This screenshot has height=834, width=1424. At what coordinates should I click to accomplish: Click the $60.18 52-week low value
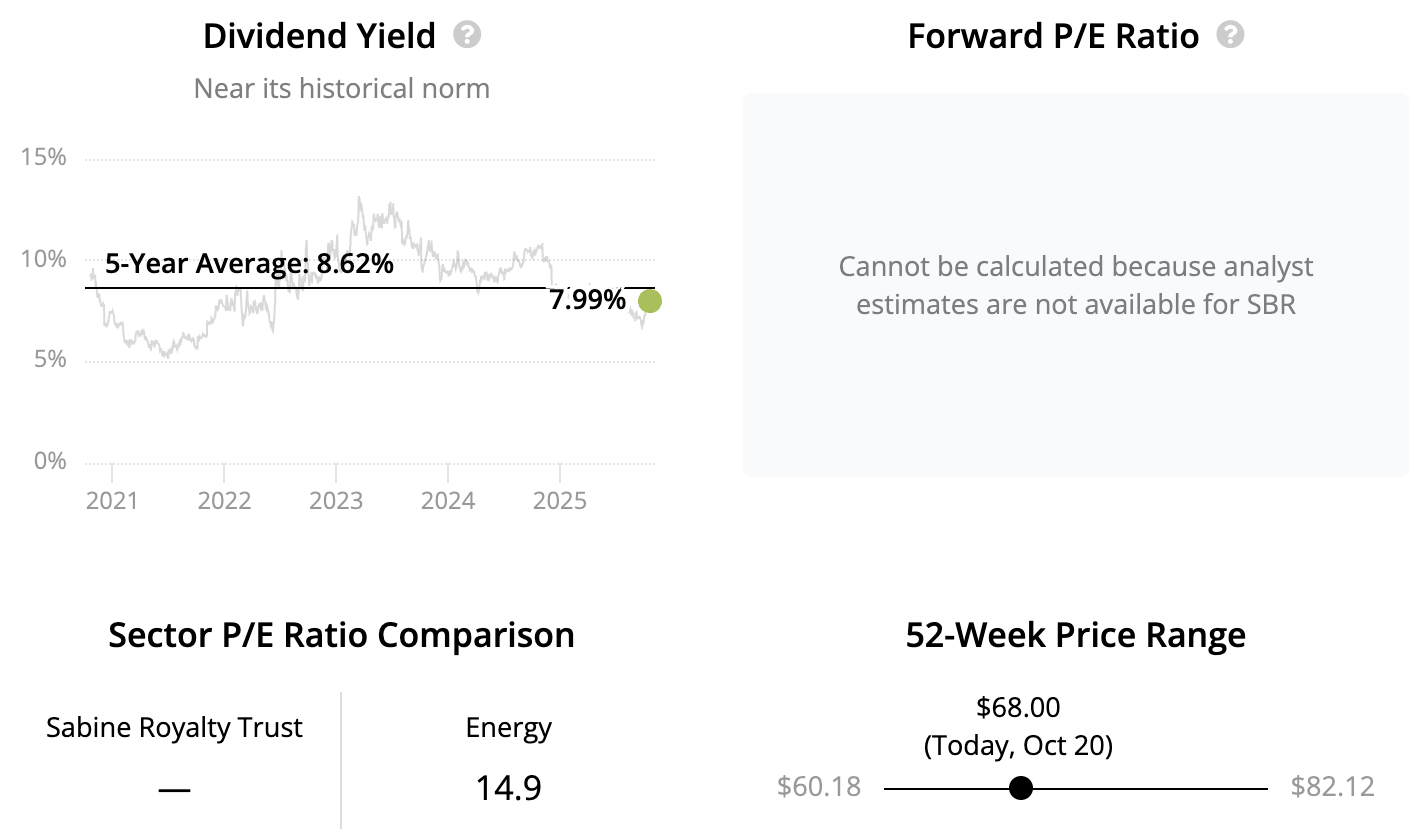818,787
